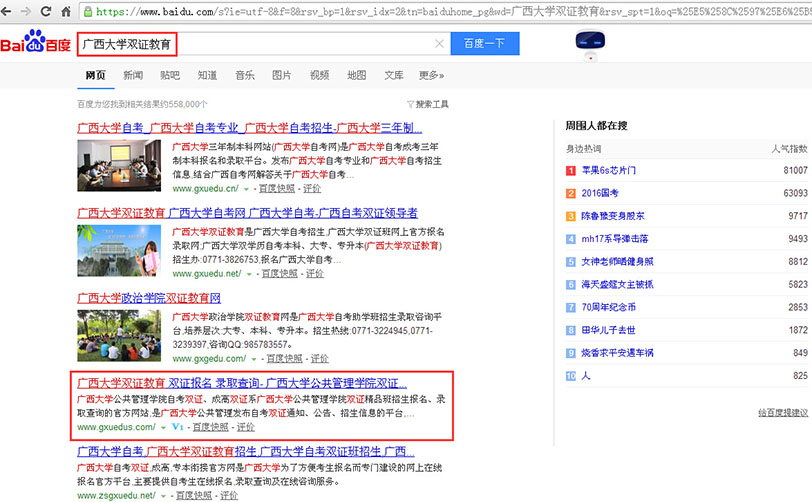The width and height of the screenshot is (812, 502).
Task: Open 百度快照 for www.gxuedus.com result
Action: [x=211, y=427]
